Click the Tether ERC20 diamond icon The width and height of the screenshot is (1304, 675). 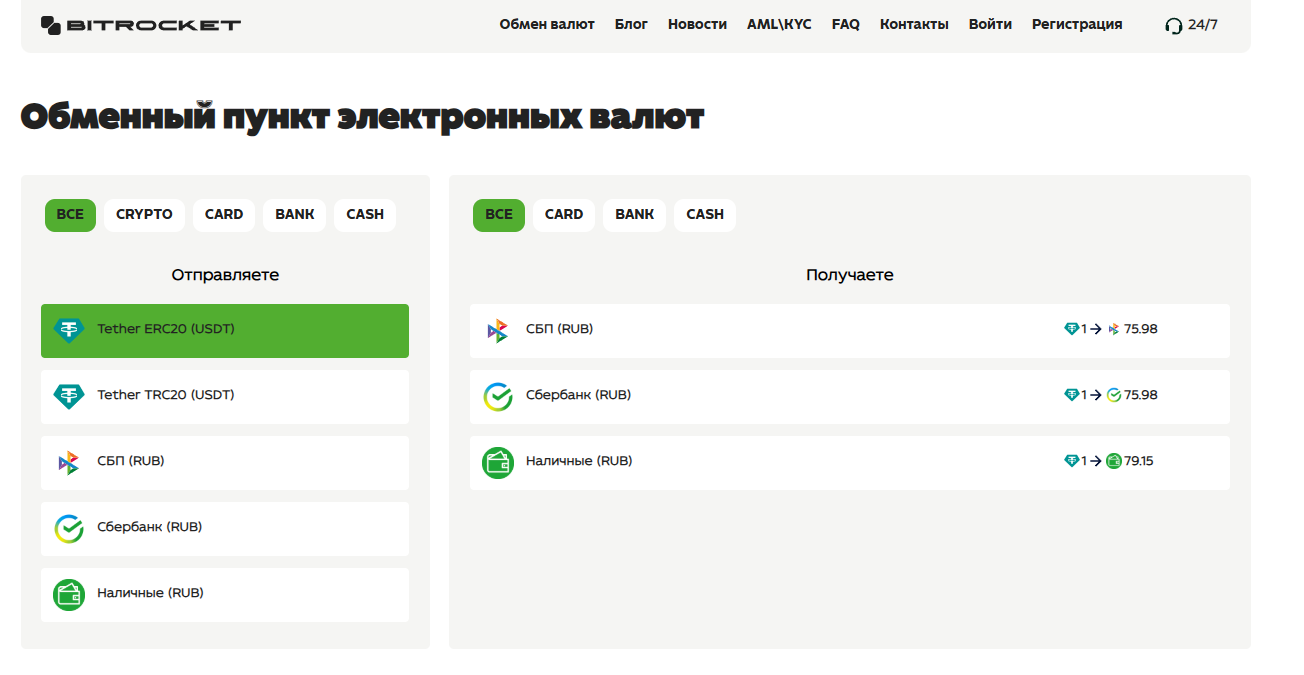pos(69,329)
